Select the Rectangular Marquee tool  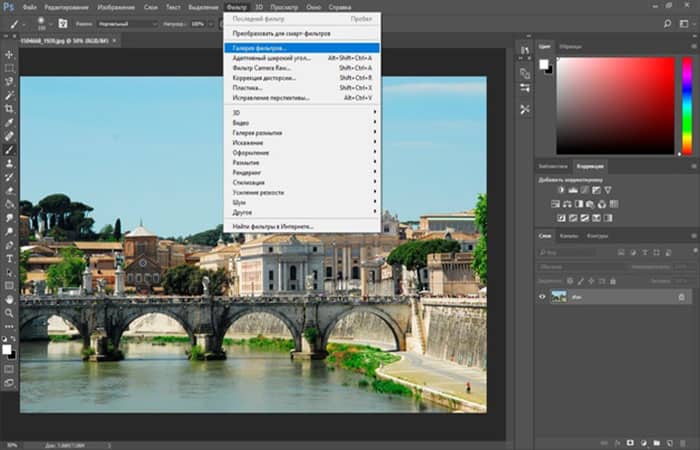[x=9, y=68]
